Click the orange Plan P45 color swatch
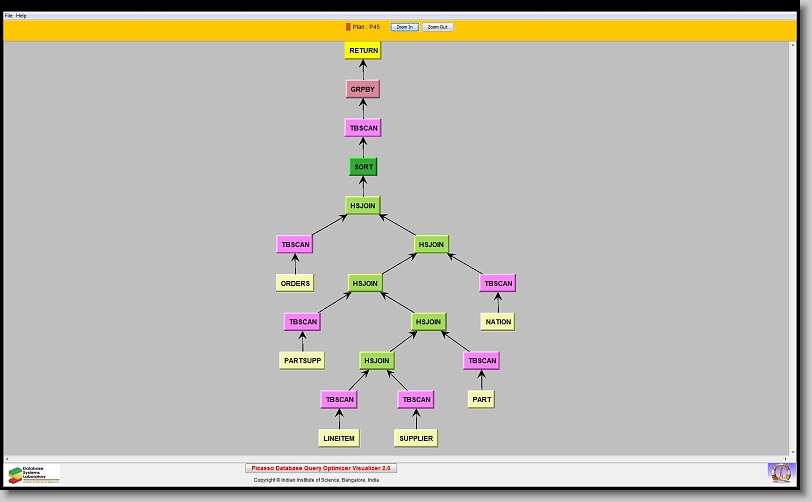This screenshot has height=502, width=812. 348,27
